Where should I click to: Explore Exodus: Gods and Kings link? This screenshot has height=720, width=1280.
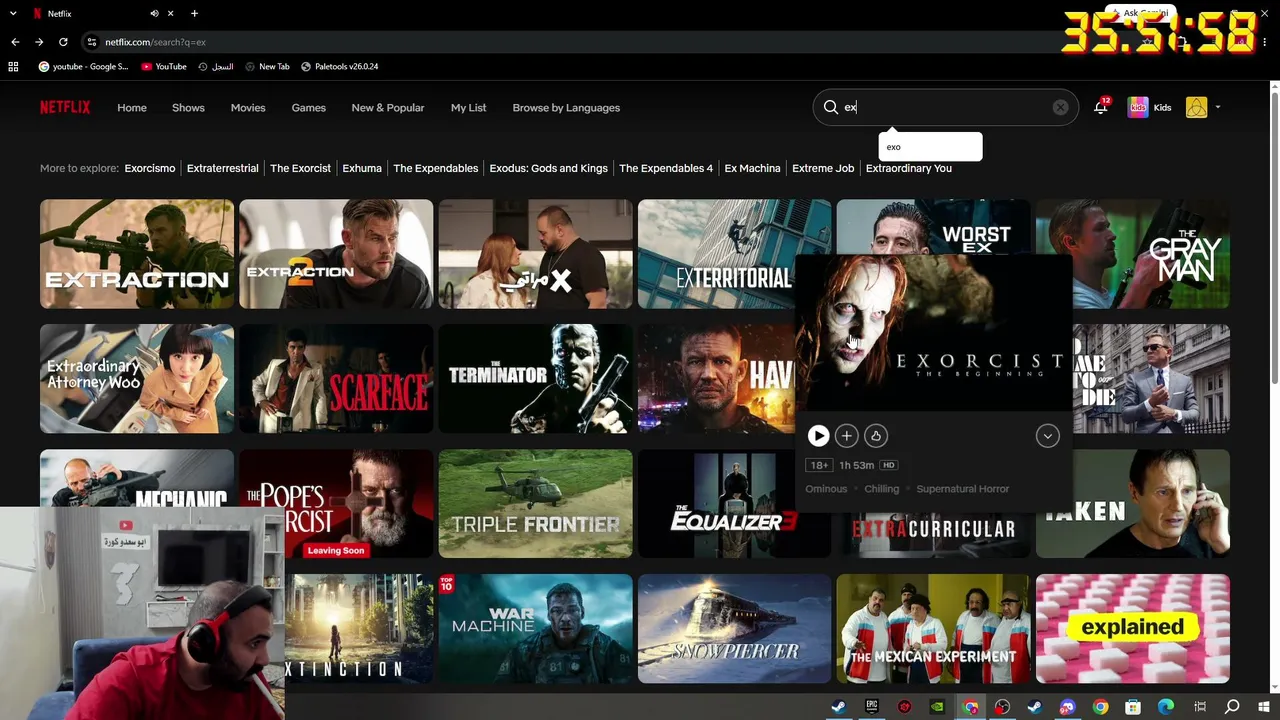point(549,168)
